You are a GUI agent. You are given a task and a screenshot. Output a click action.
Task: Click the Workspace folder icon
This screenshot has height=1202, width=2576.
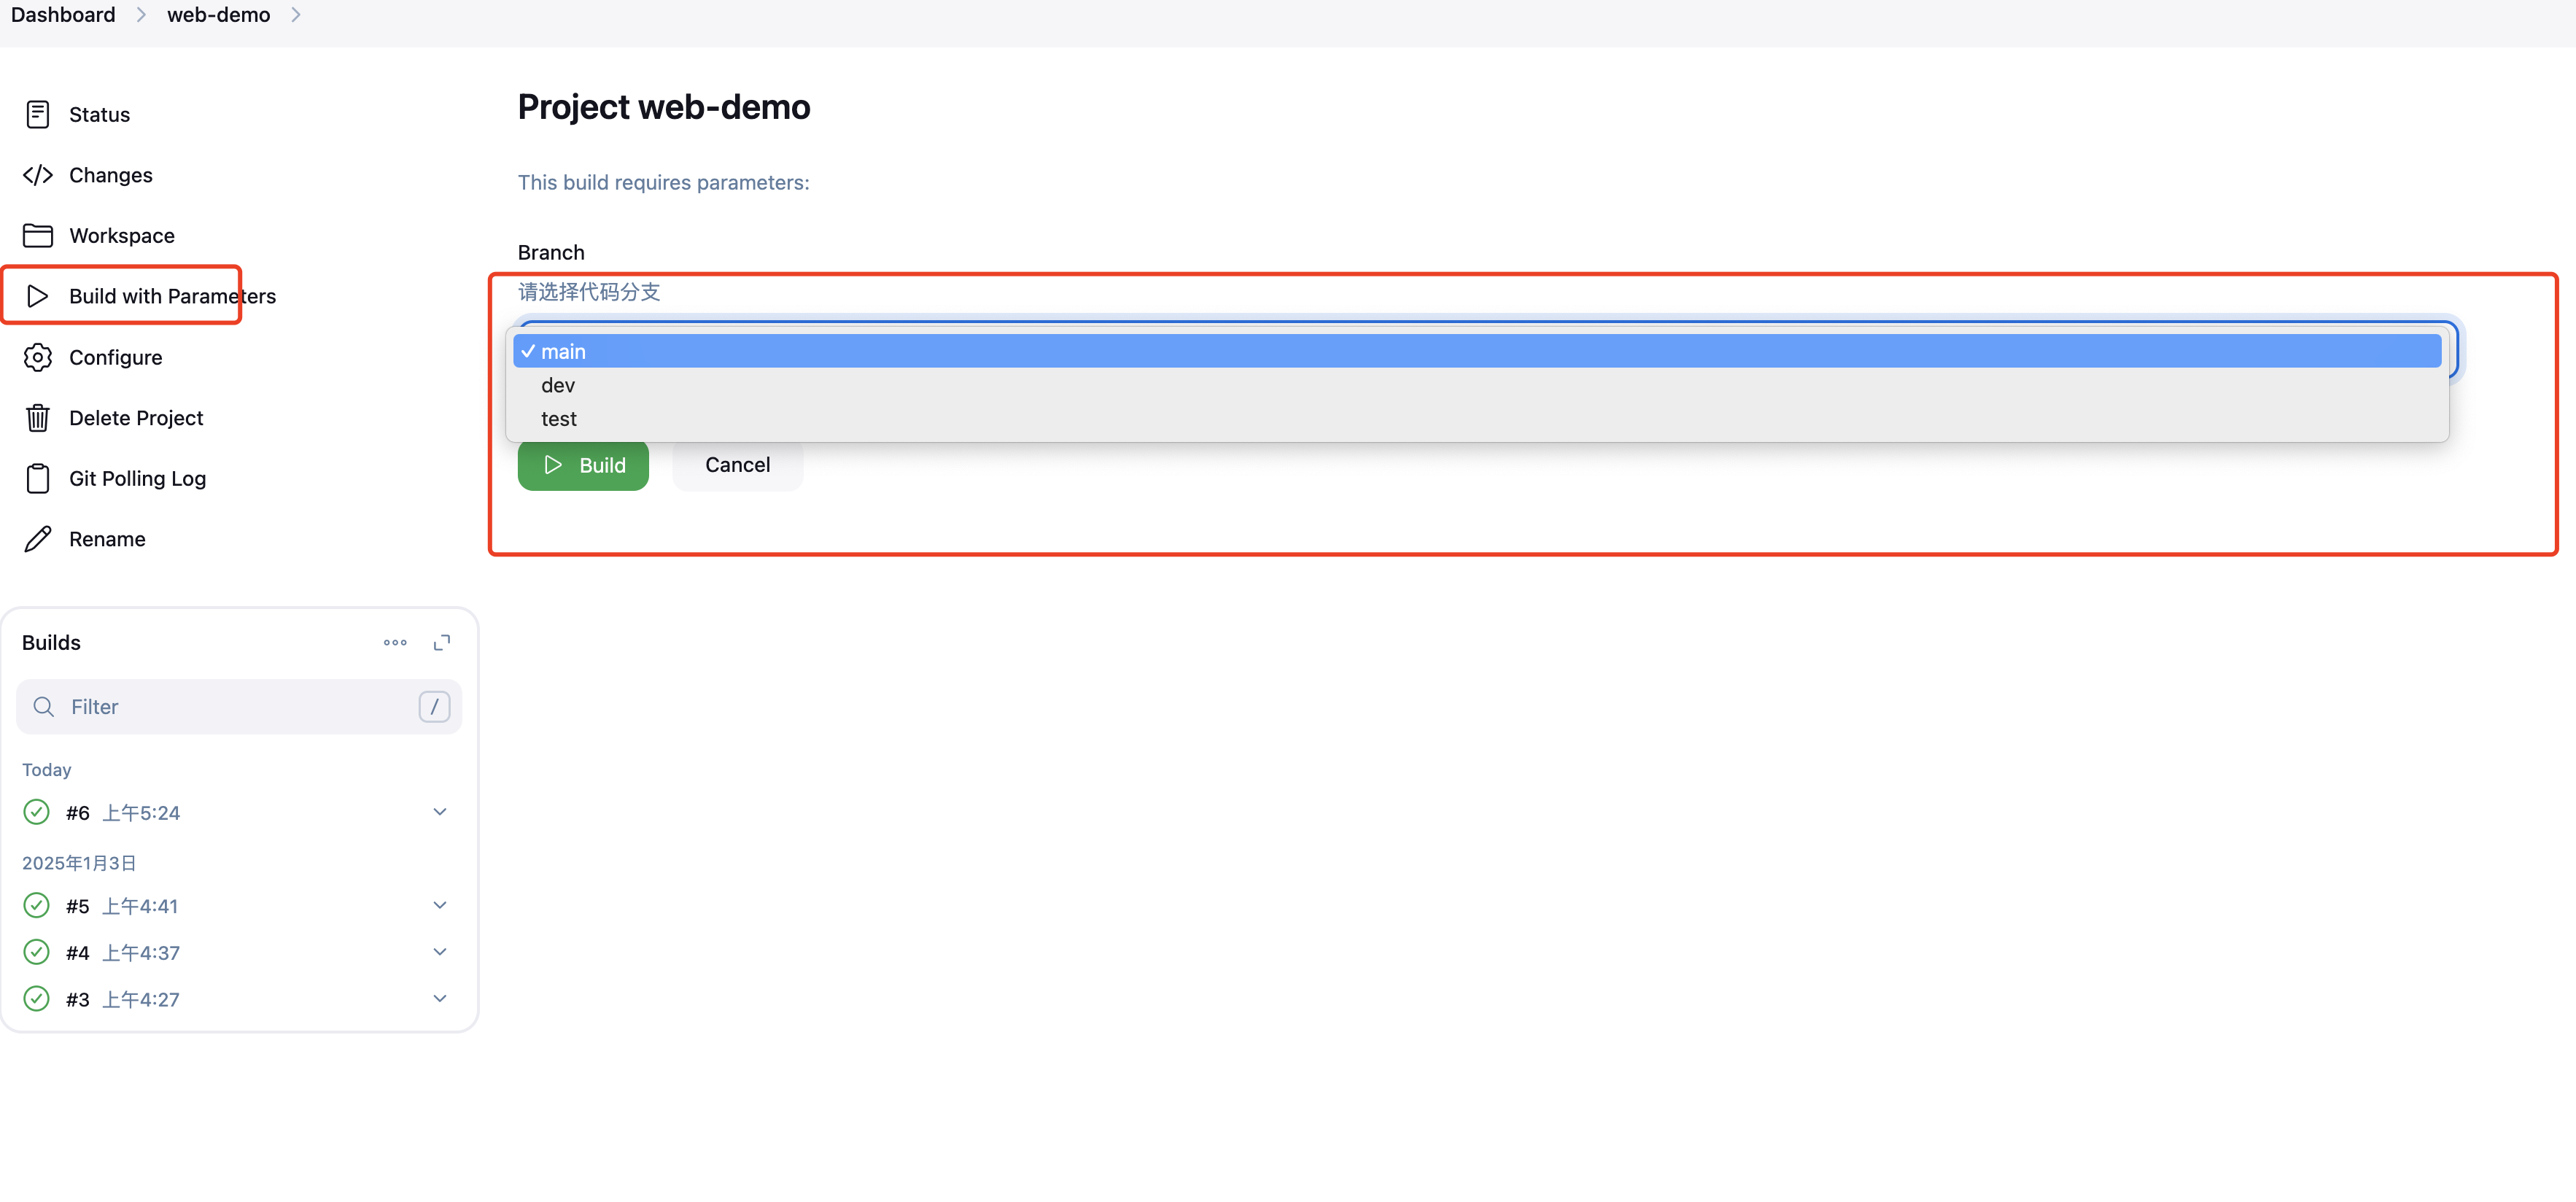[37, 236]
